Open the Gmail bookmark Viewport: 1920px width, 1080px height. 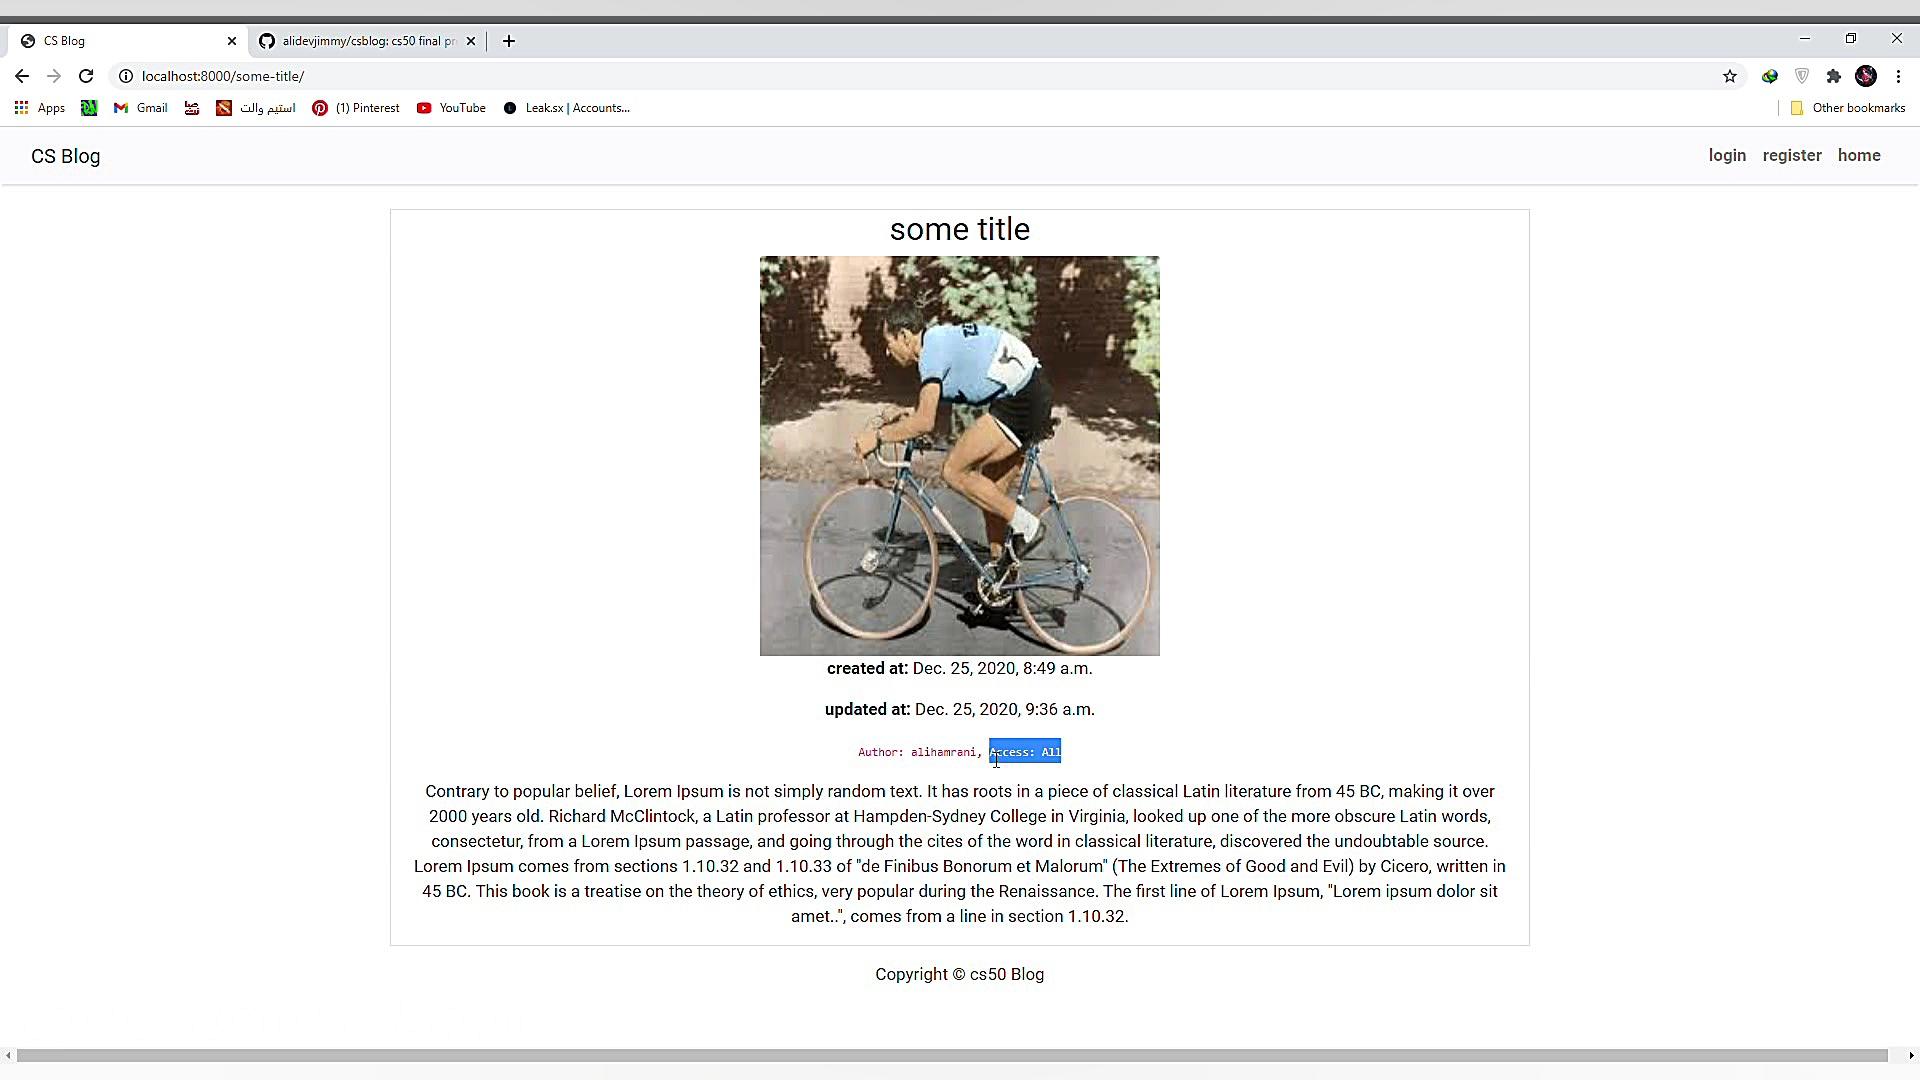click(x=141, y=108)
